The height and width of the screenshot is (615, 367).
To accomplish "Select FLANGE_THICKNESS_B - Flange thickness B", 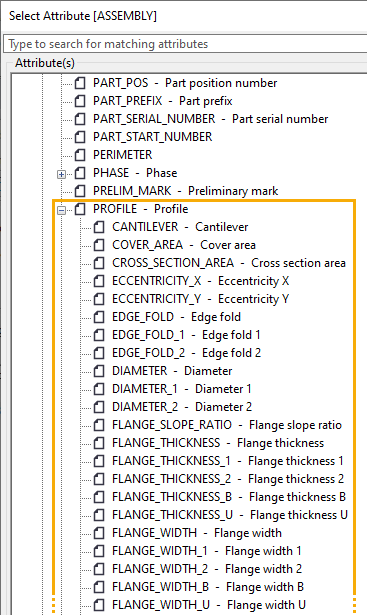I will pyautogui.click(x=229, y=497).
